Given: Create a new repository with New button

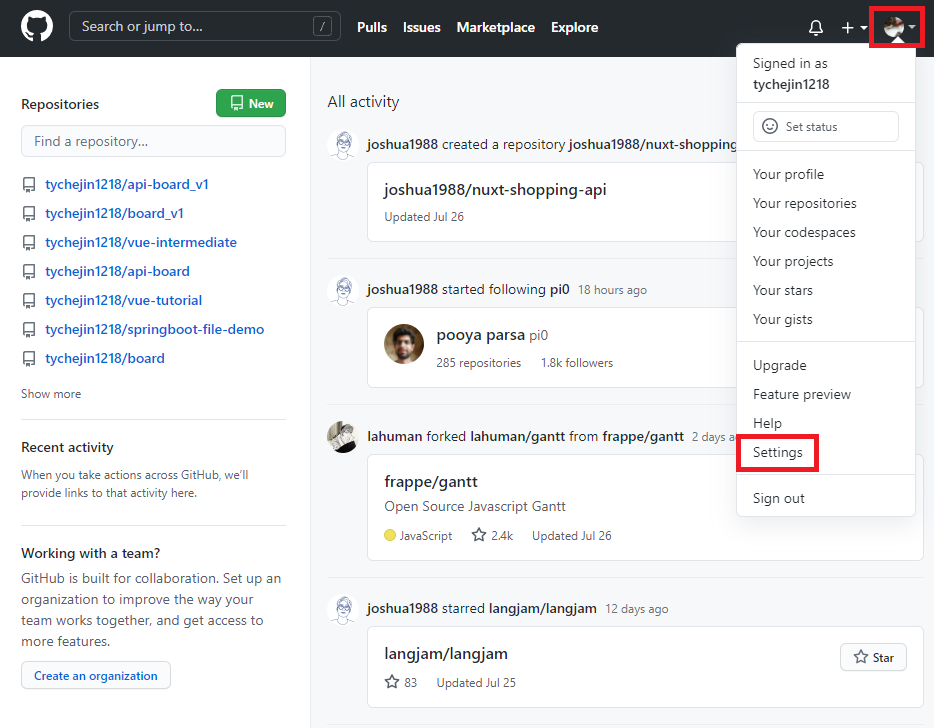Looking at the screenshot, I should tap(251, 103).
